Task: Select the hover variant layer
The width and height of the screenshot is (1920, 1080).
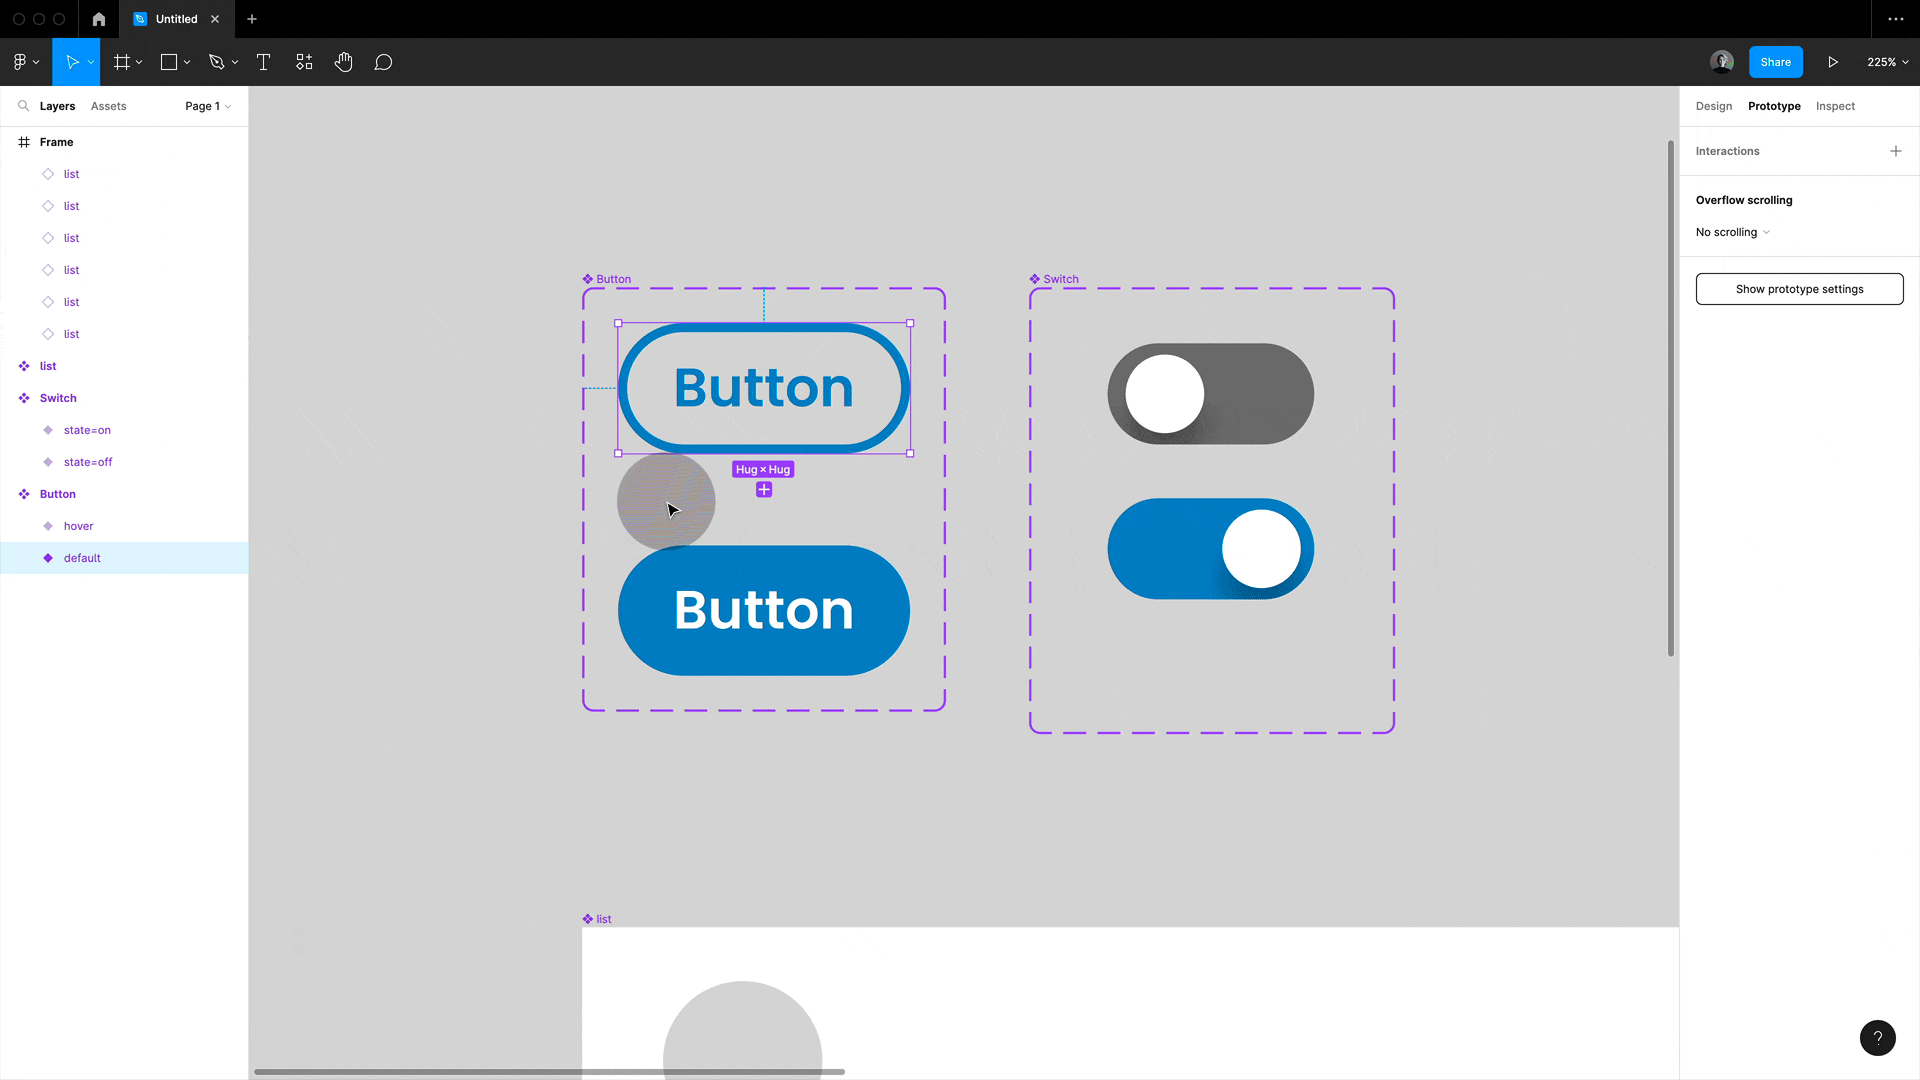Action: tap(78, 526)
